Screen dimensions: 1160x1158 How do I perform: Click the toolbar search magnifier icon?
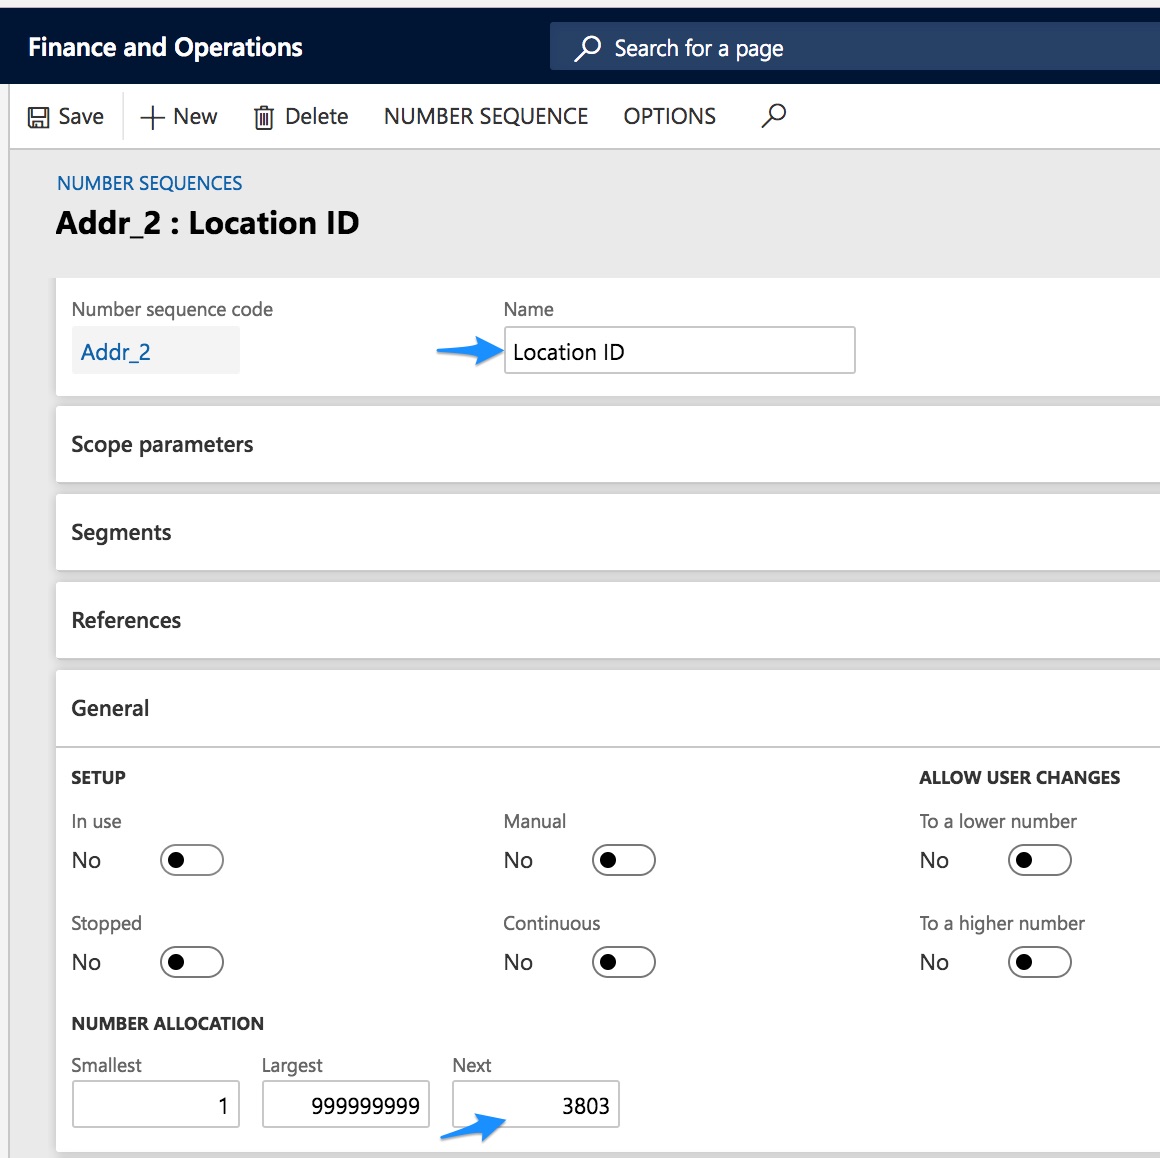coord(774,115)
